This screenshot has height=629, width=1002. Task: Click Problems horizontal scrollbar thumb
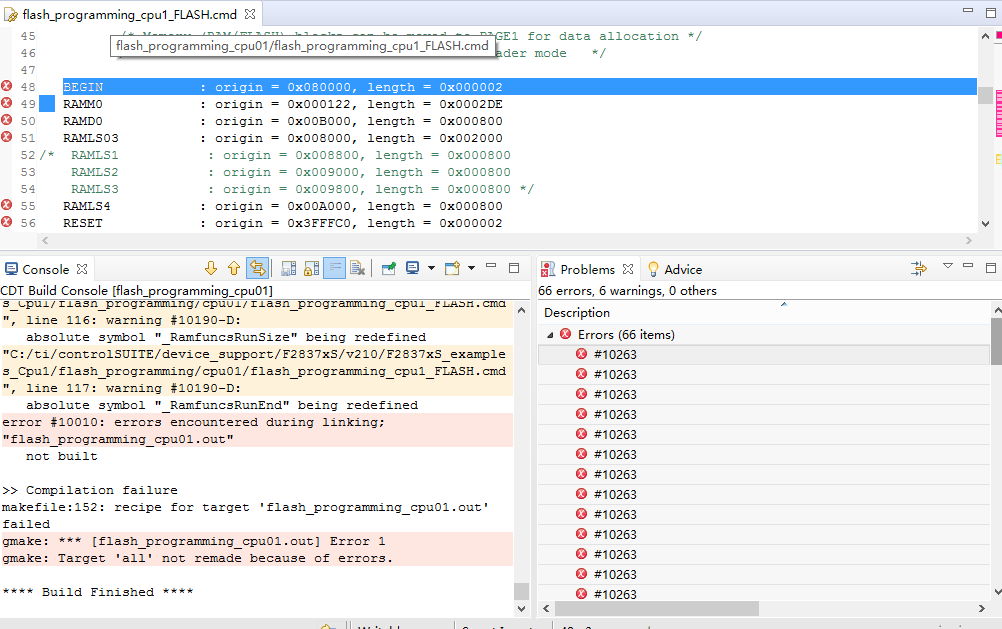click(657, 609)
